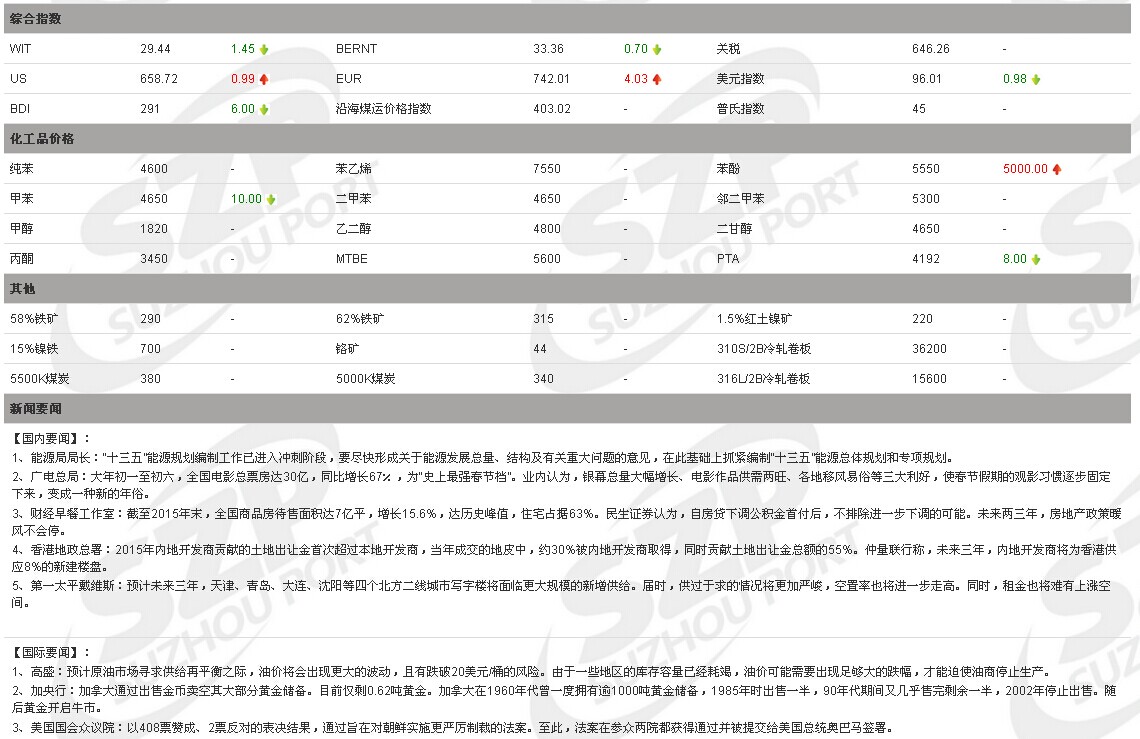Click the 纯苯 price 4600
The height and width of the screenshot is (739, 1140).
[x=153, y=169]
